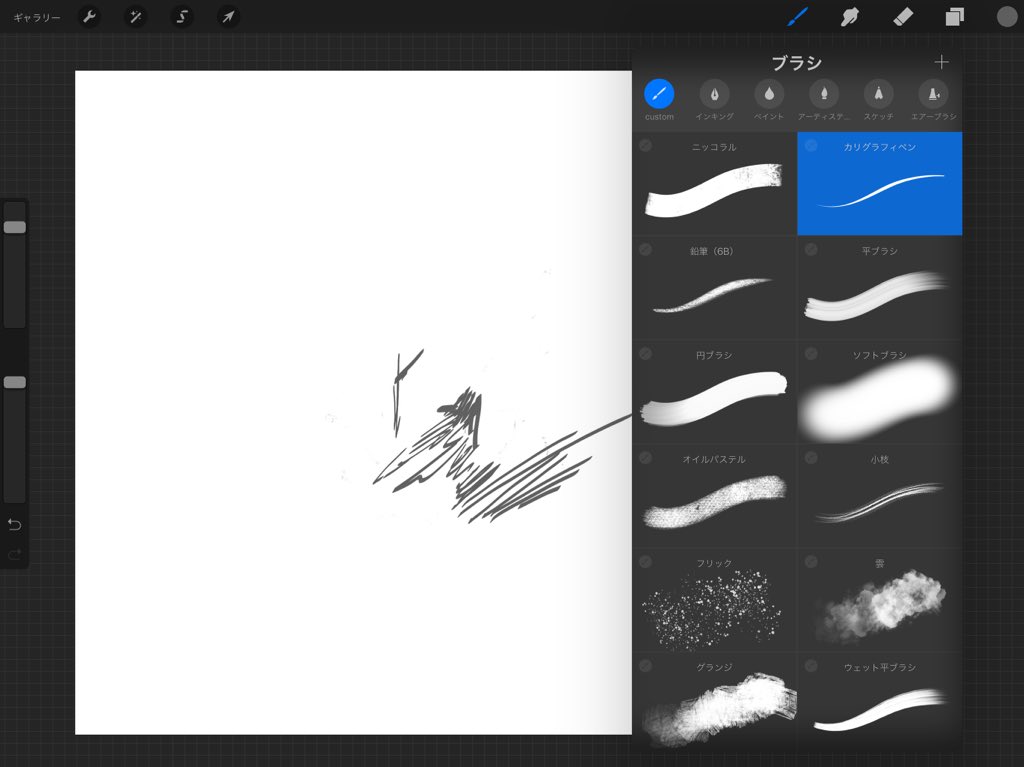The height and width of the screenshot is (767, 1024).
Task: Choose the 鉛筆（6B） brush
Action: click(714, 288)
